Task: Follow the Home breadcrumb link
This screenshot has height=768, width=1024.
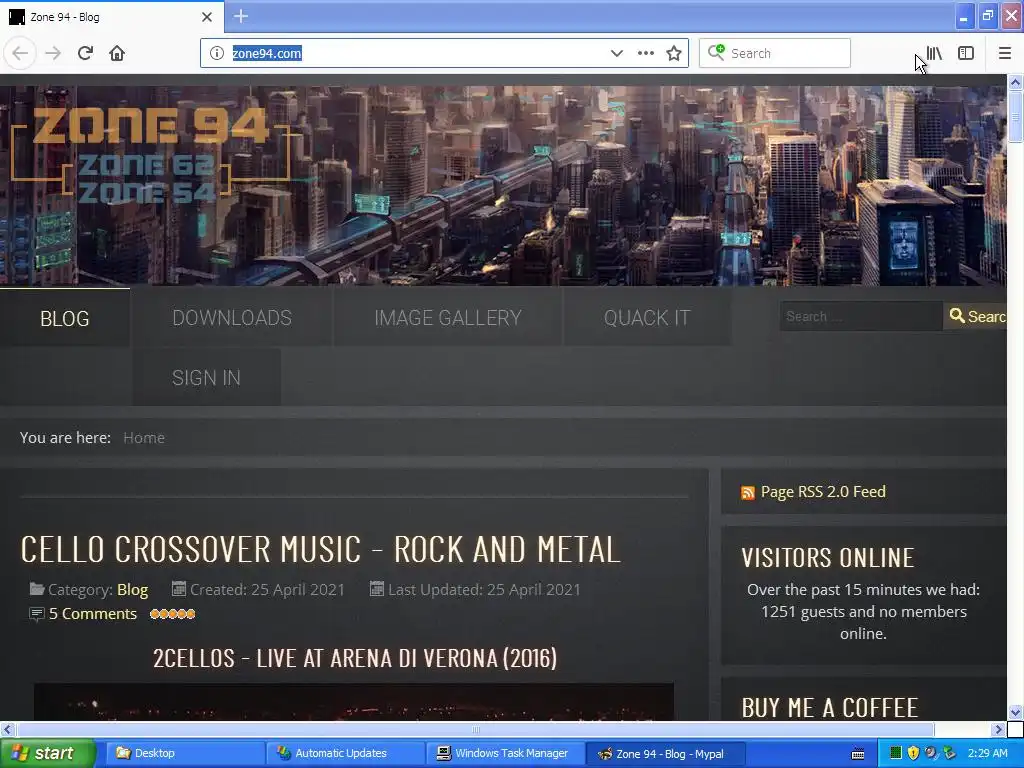Action: coord(144,438)
